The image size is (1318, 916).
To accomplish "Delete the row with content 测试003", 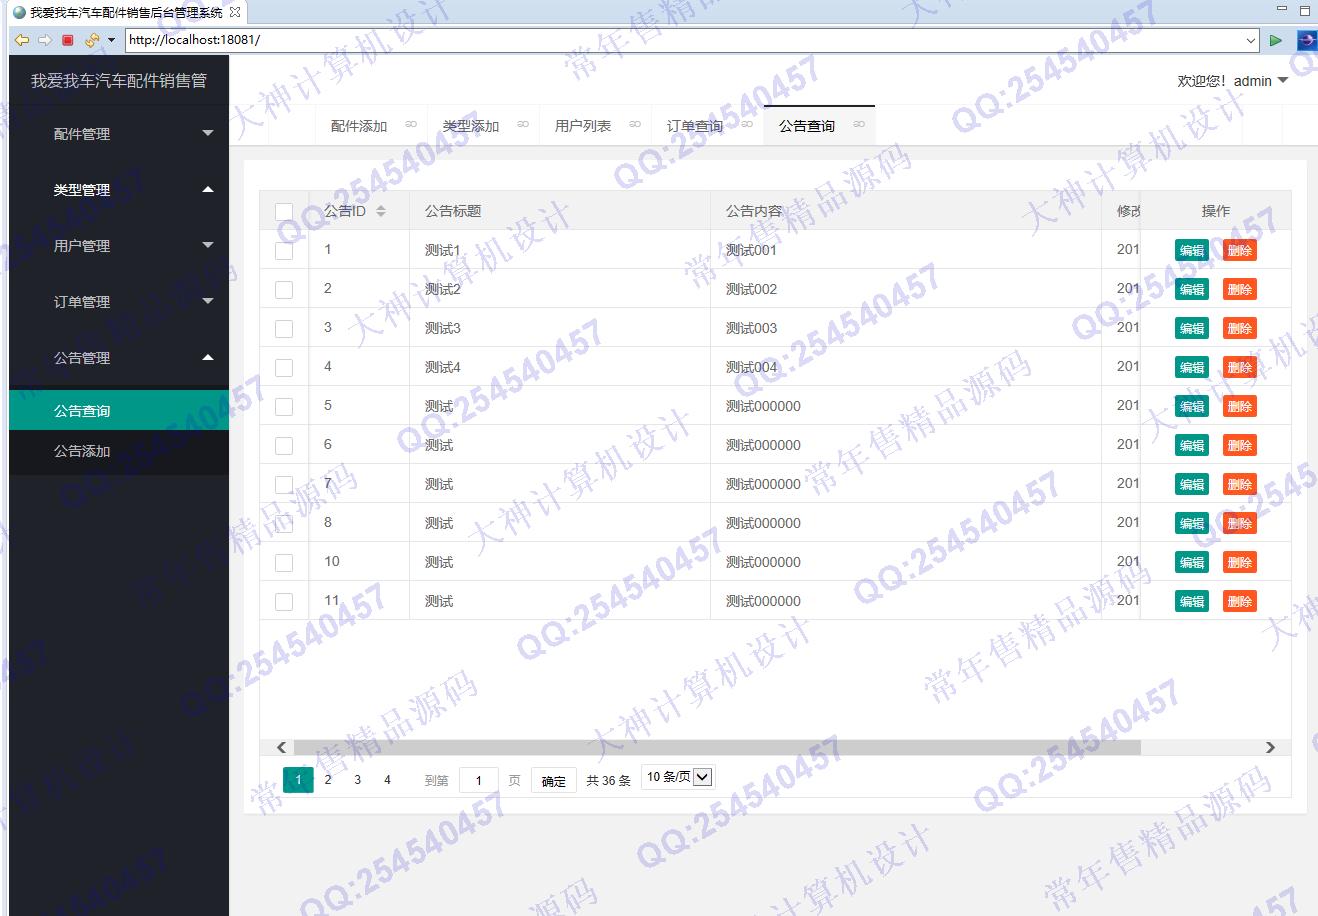I will tap(1240, 329).
